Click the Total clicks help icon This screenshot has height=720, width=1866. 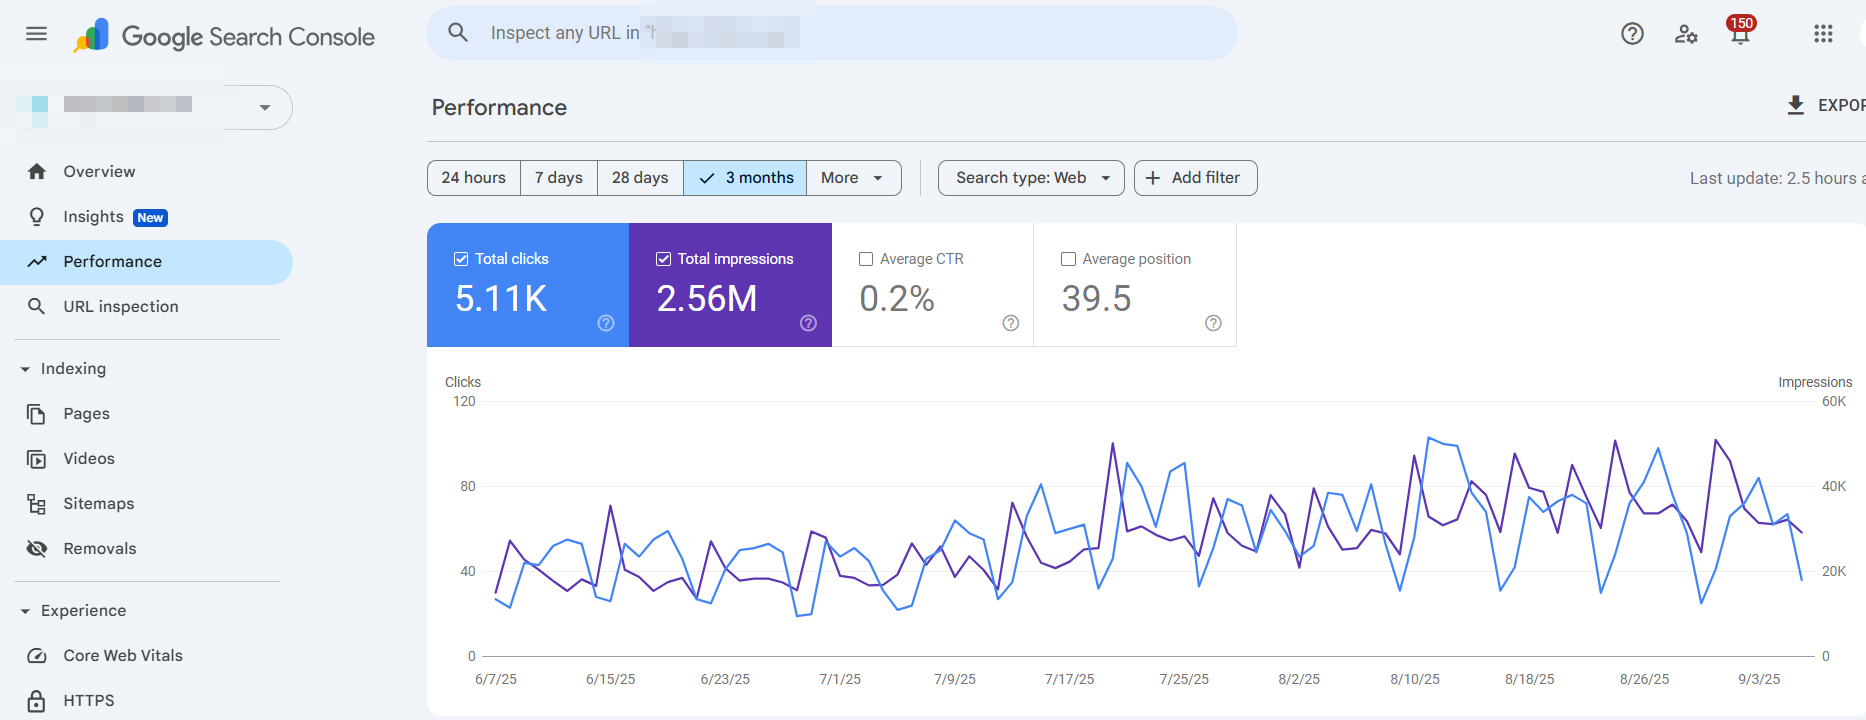pyautogui.click(x=606, y=323)
